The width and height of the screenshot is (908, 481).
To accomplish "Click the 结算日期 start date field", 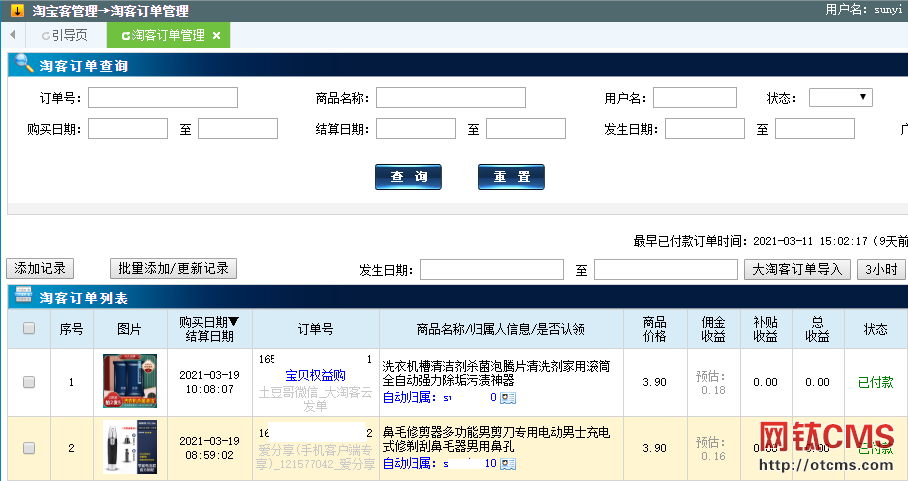I will (x=416, y=128).
